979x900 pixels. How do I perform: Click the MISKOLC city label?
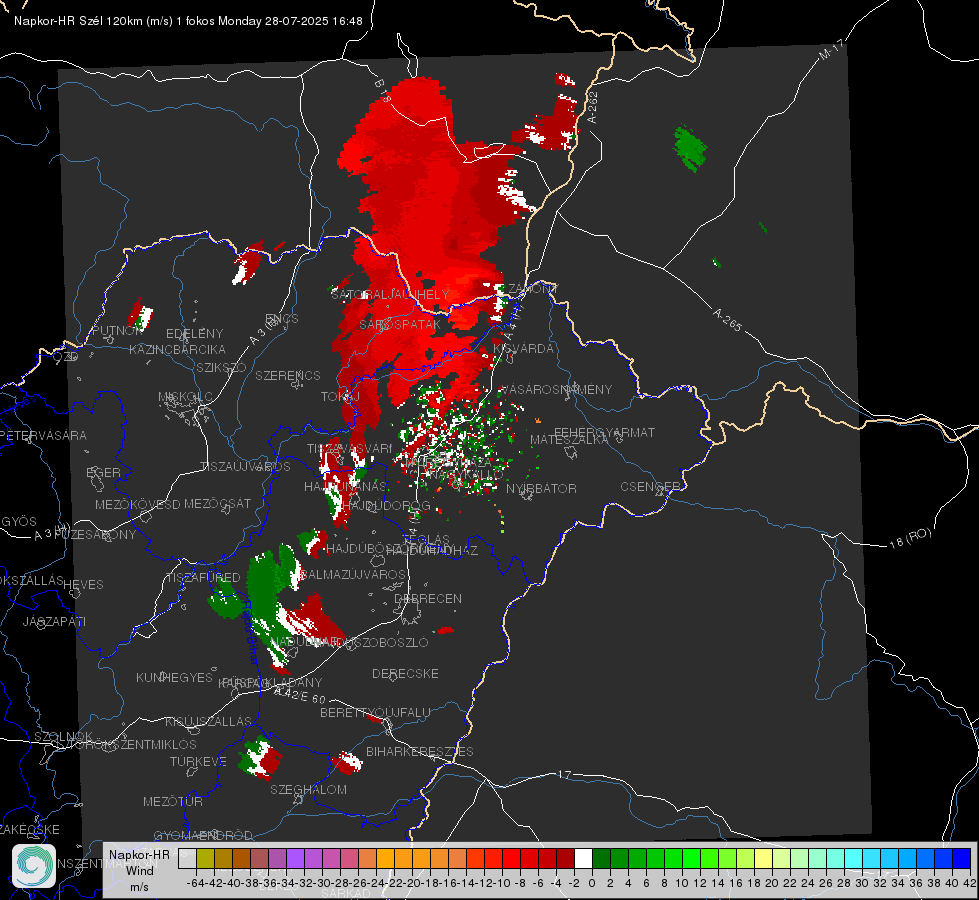pos(185,397)
